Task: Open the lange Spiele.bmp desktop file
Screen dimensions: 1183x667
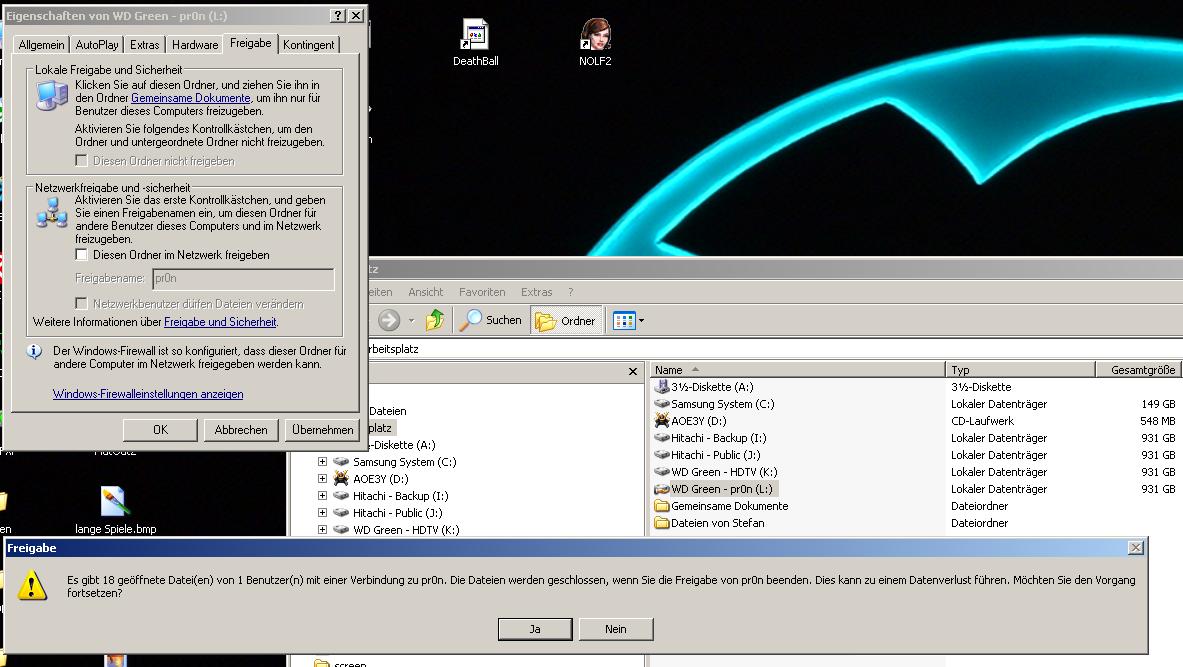Action: pos(115,502)
